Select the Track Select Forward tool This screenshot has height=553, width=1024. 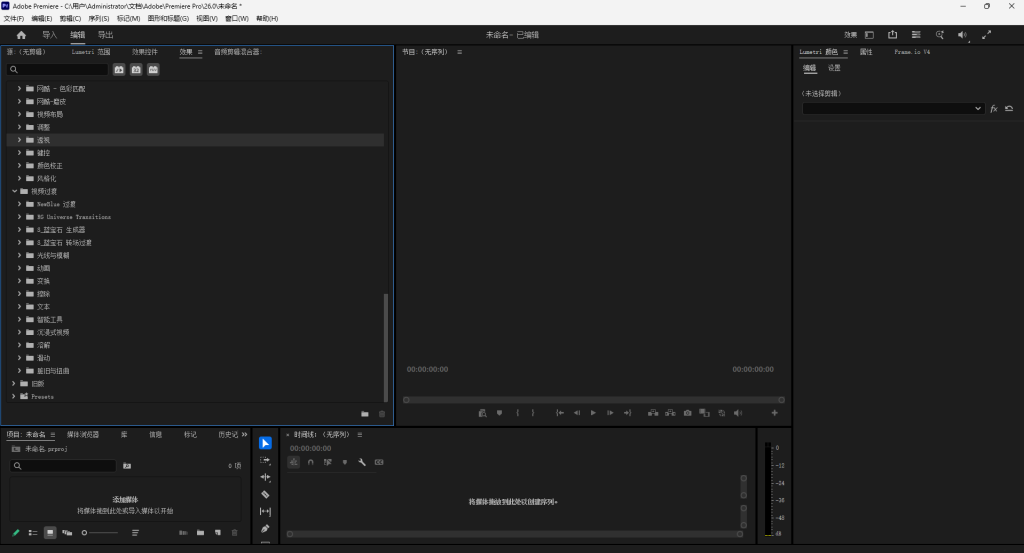tap(265, 460)
